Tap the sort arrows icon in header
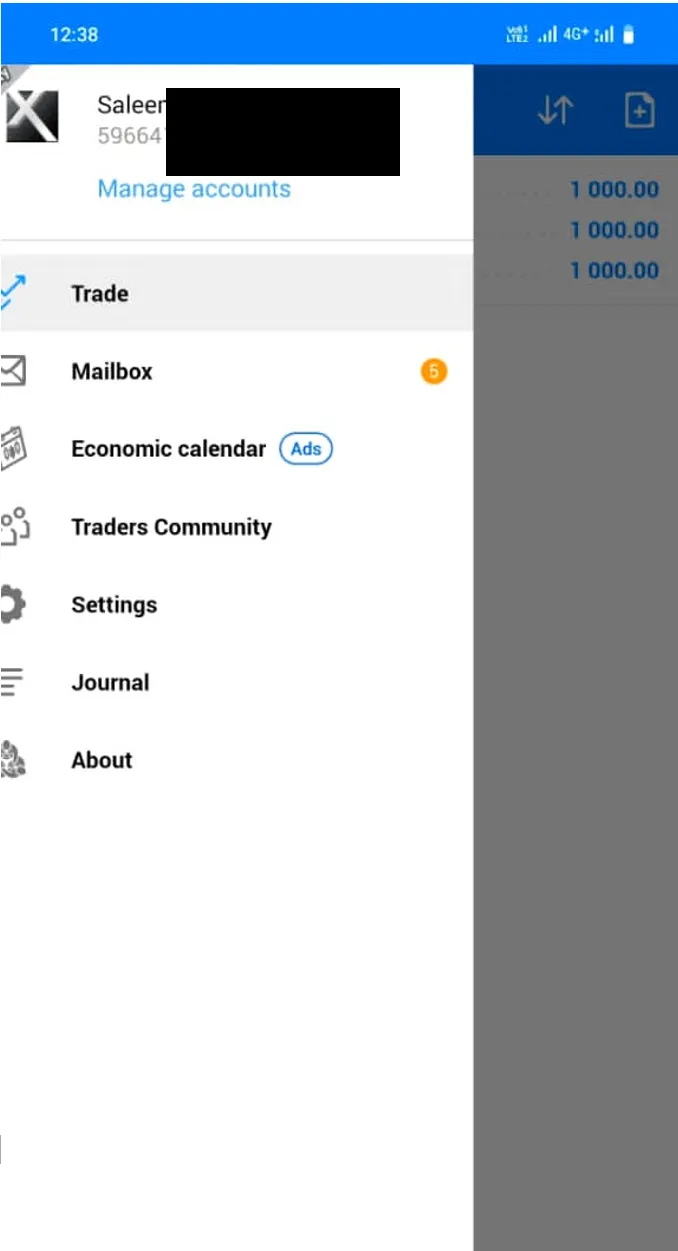The image size is (678, 1251). 555,110
